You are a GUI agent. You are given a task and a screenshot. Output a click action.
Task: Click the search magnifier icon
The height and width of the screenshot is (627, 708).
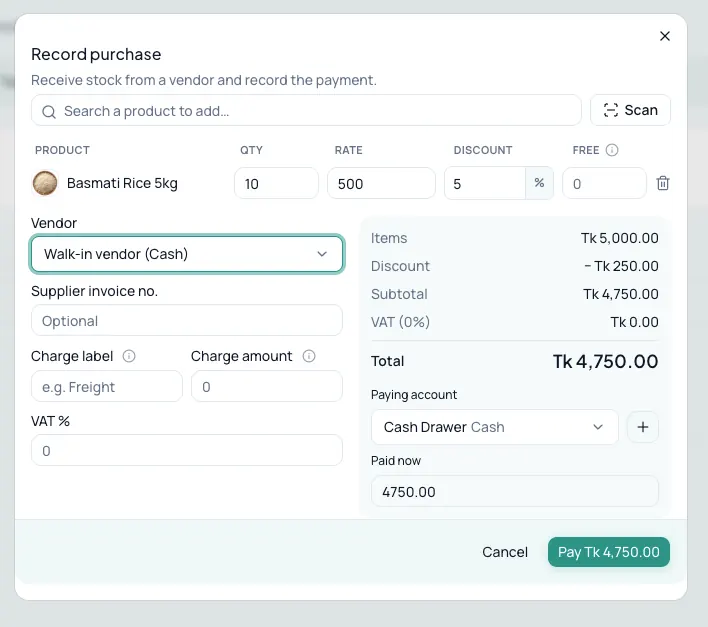49,111
